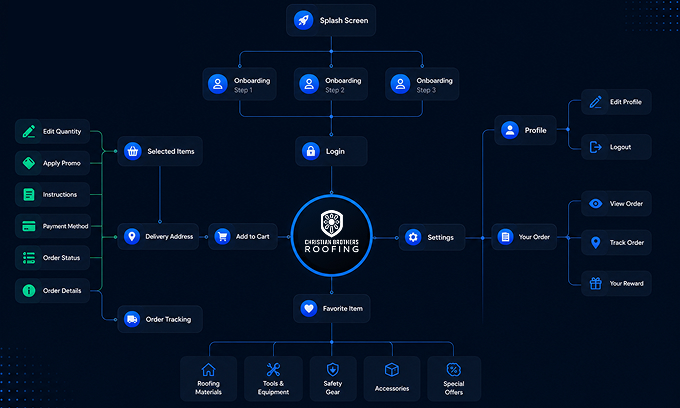Click the Onboarding Step 1 text
680x408 pixels.
(x=252, y=85)
